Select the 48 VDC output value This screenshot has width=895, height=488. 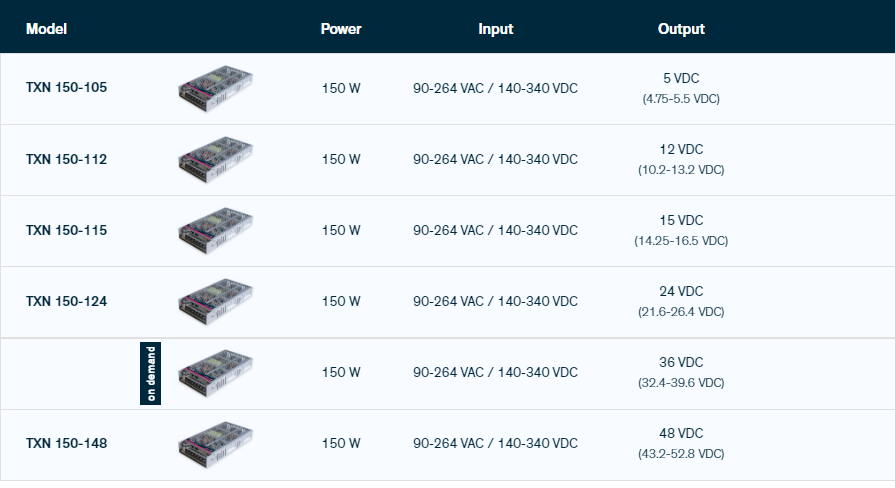coord(681,433)
